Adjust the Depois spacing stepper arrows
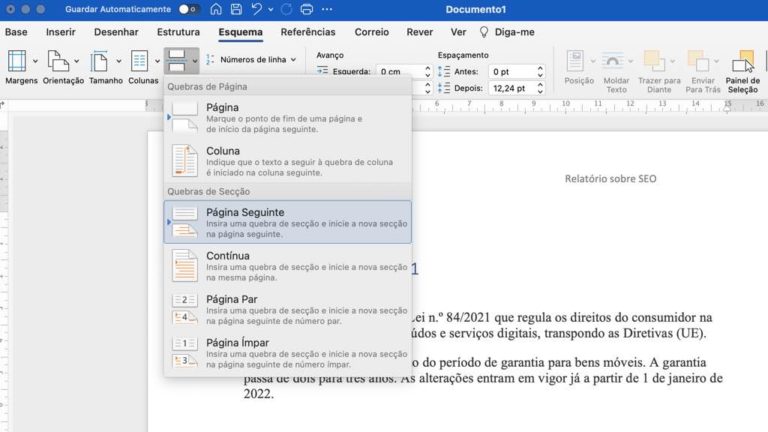This screenshot has height=432, width=768. pyautogui.click(x=540, y=88)
